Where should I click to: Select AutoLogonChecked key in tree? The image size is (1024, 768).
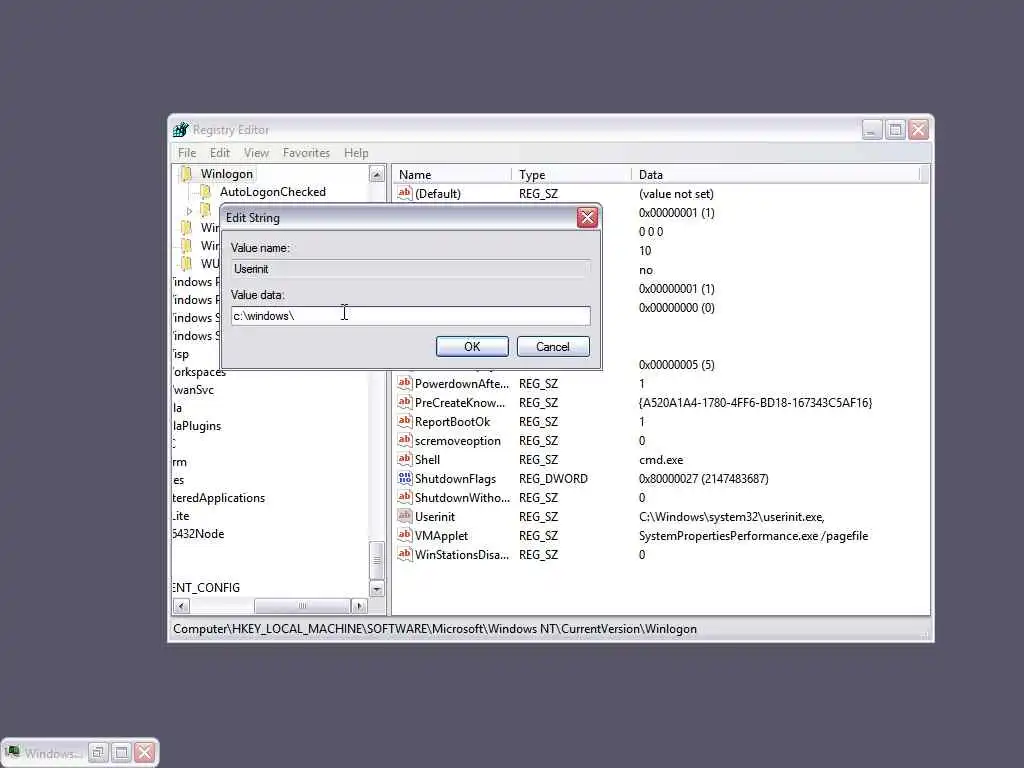[272, 192]
